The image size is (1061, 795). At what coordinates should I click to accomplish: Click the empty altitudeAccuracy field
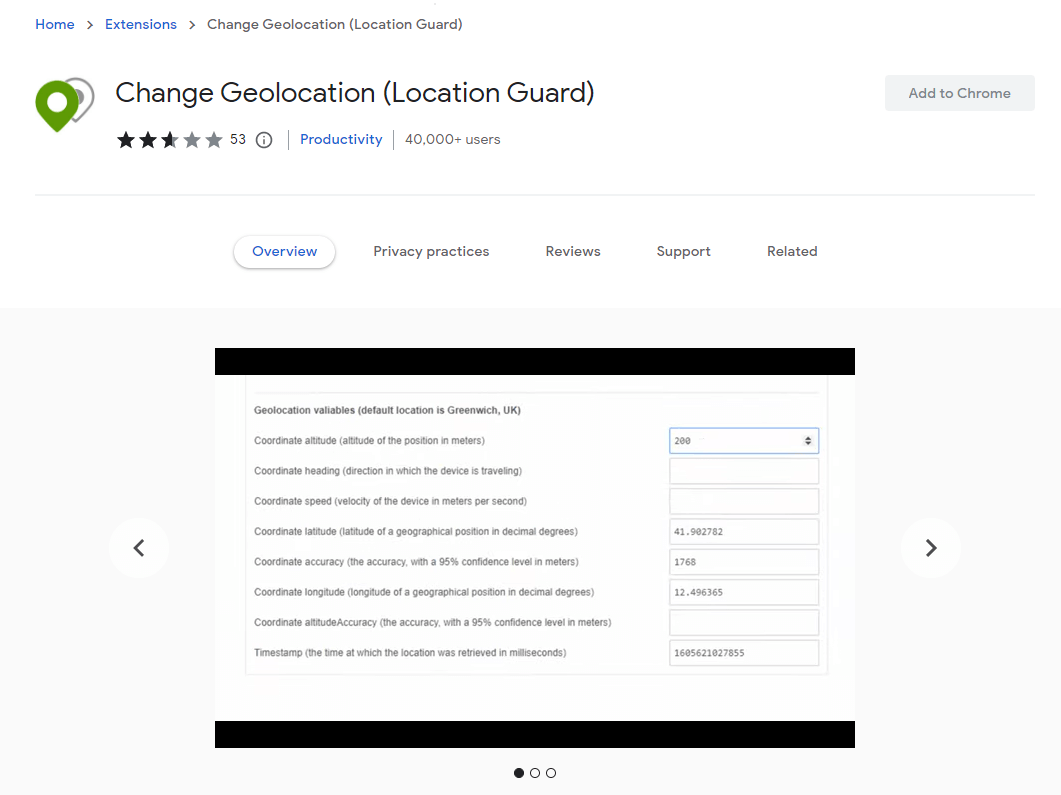pyautogui.click(x=744, y=622)
